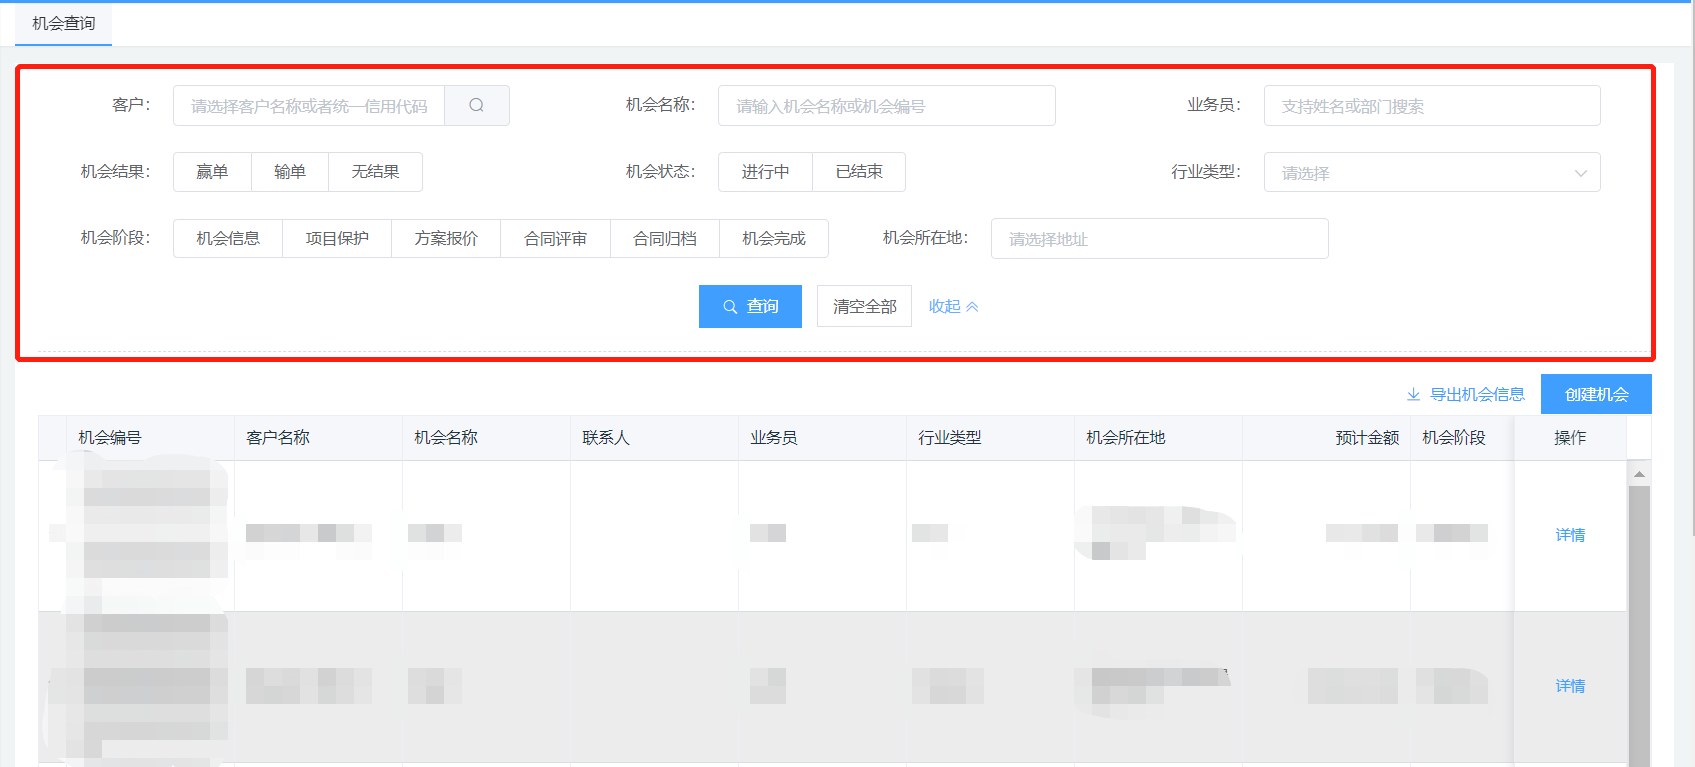
Task: Open 详情 for the first table row
Action: [1570, 535]
